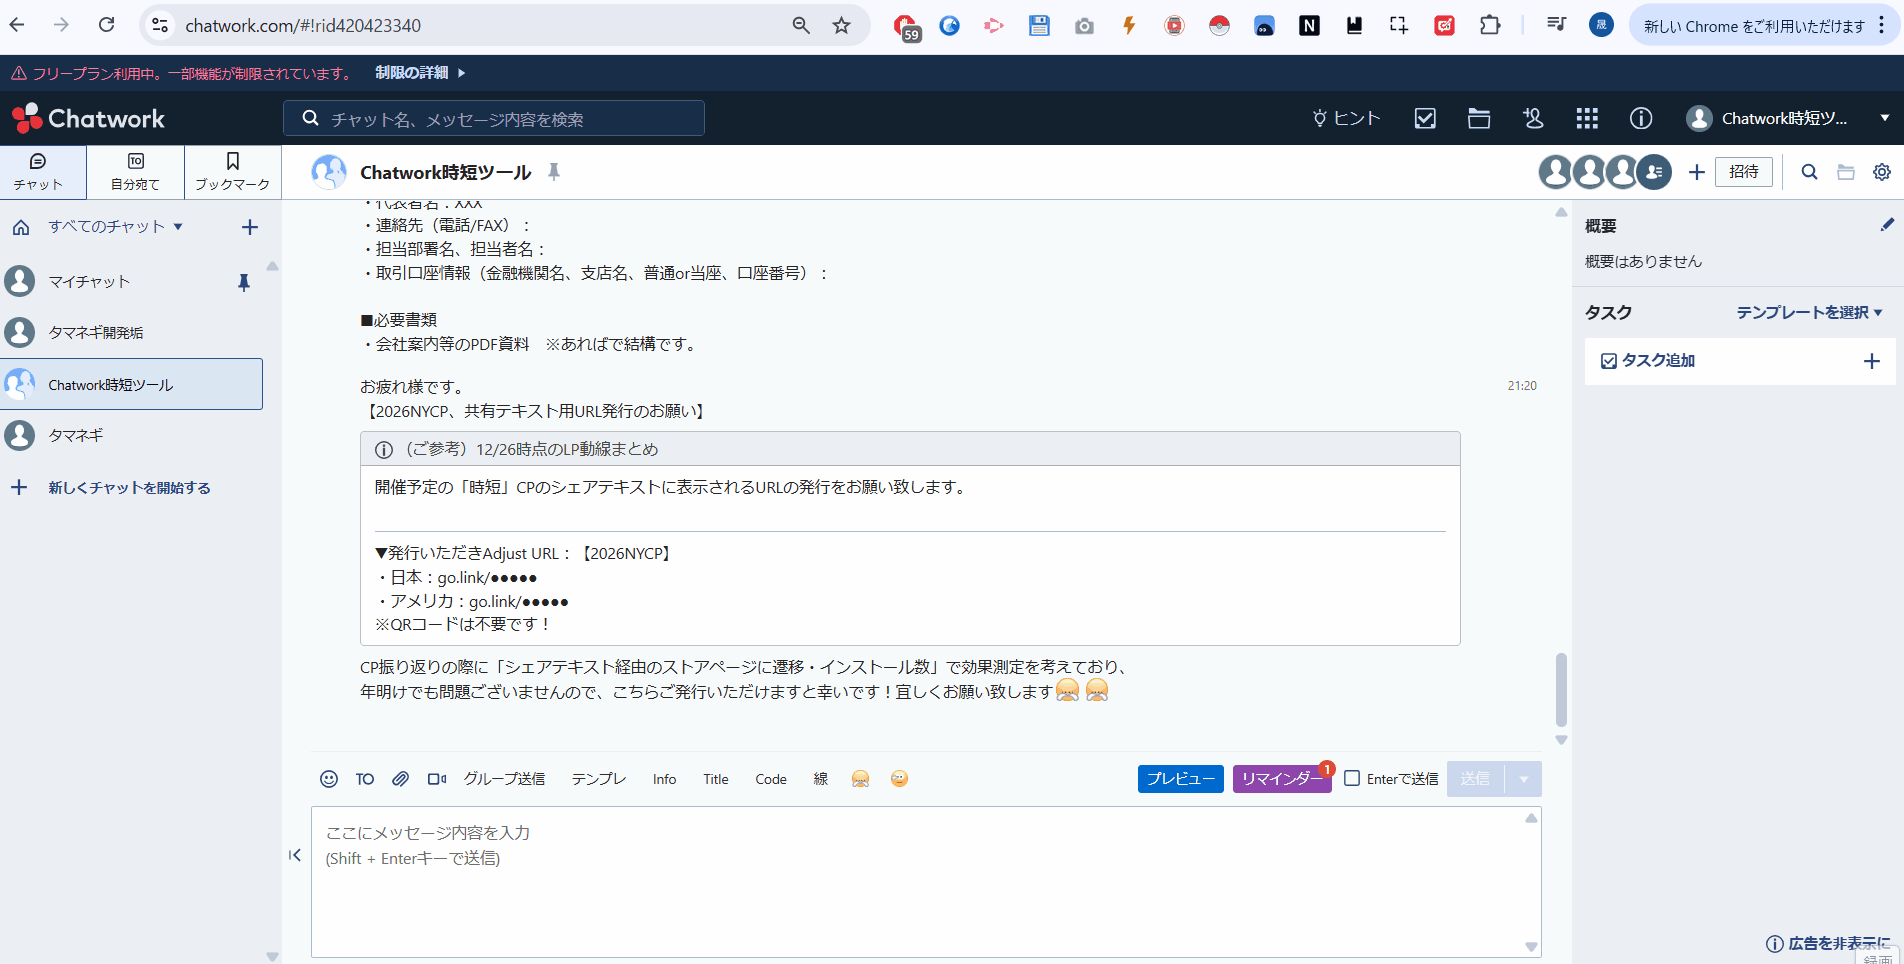Screen dimensions: 1904x964
Task: Open file management folder icon in header
Action: (x=1479, y=119)
